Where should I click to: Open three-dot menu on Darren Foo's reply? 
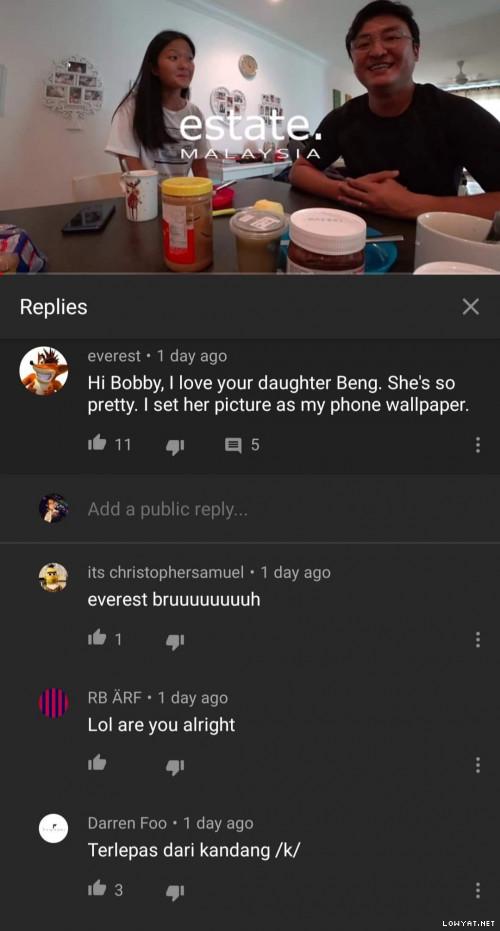pyautogui.click(x=477, y=890)
